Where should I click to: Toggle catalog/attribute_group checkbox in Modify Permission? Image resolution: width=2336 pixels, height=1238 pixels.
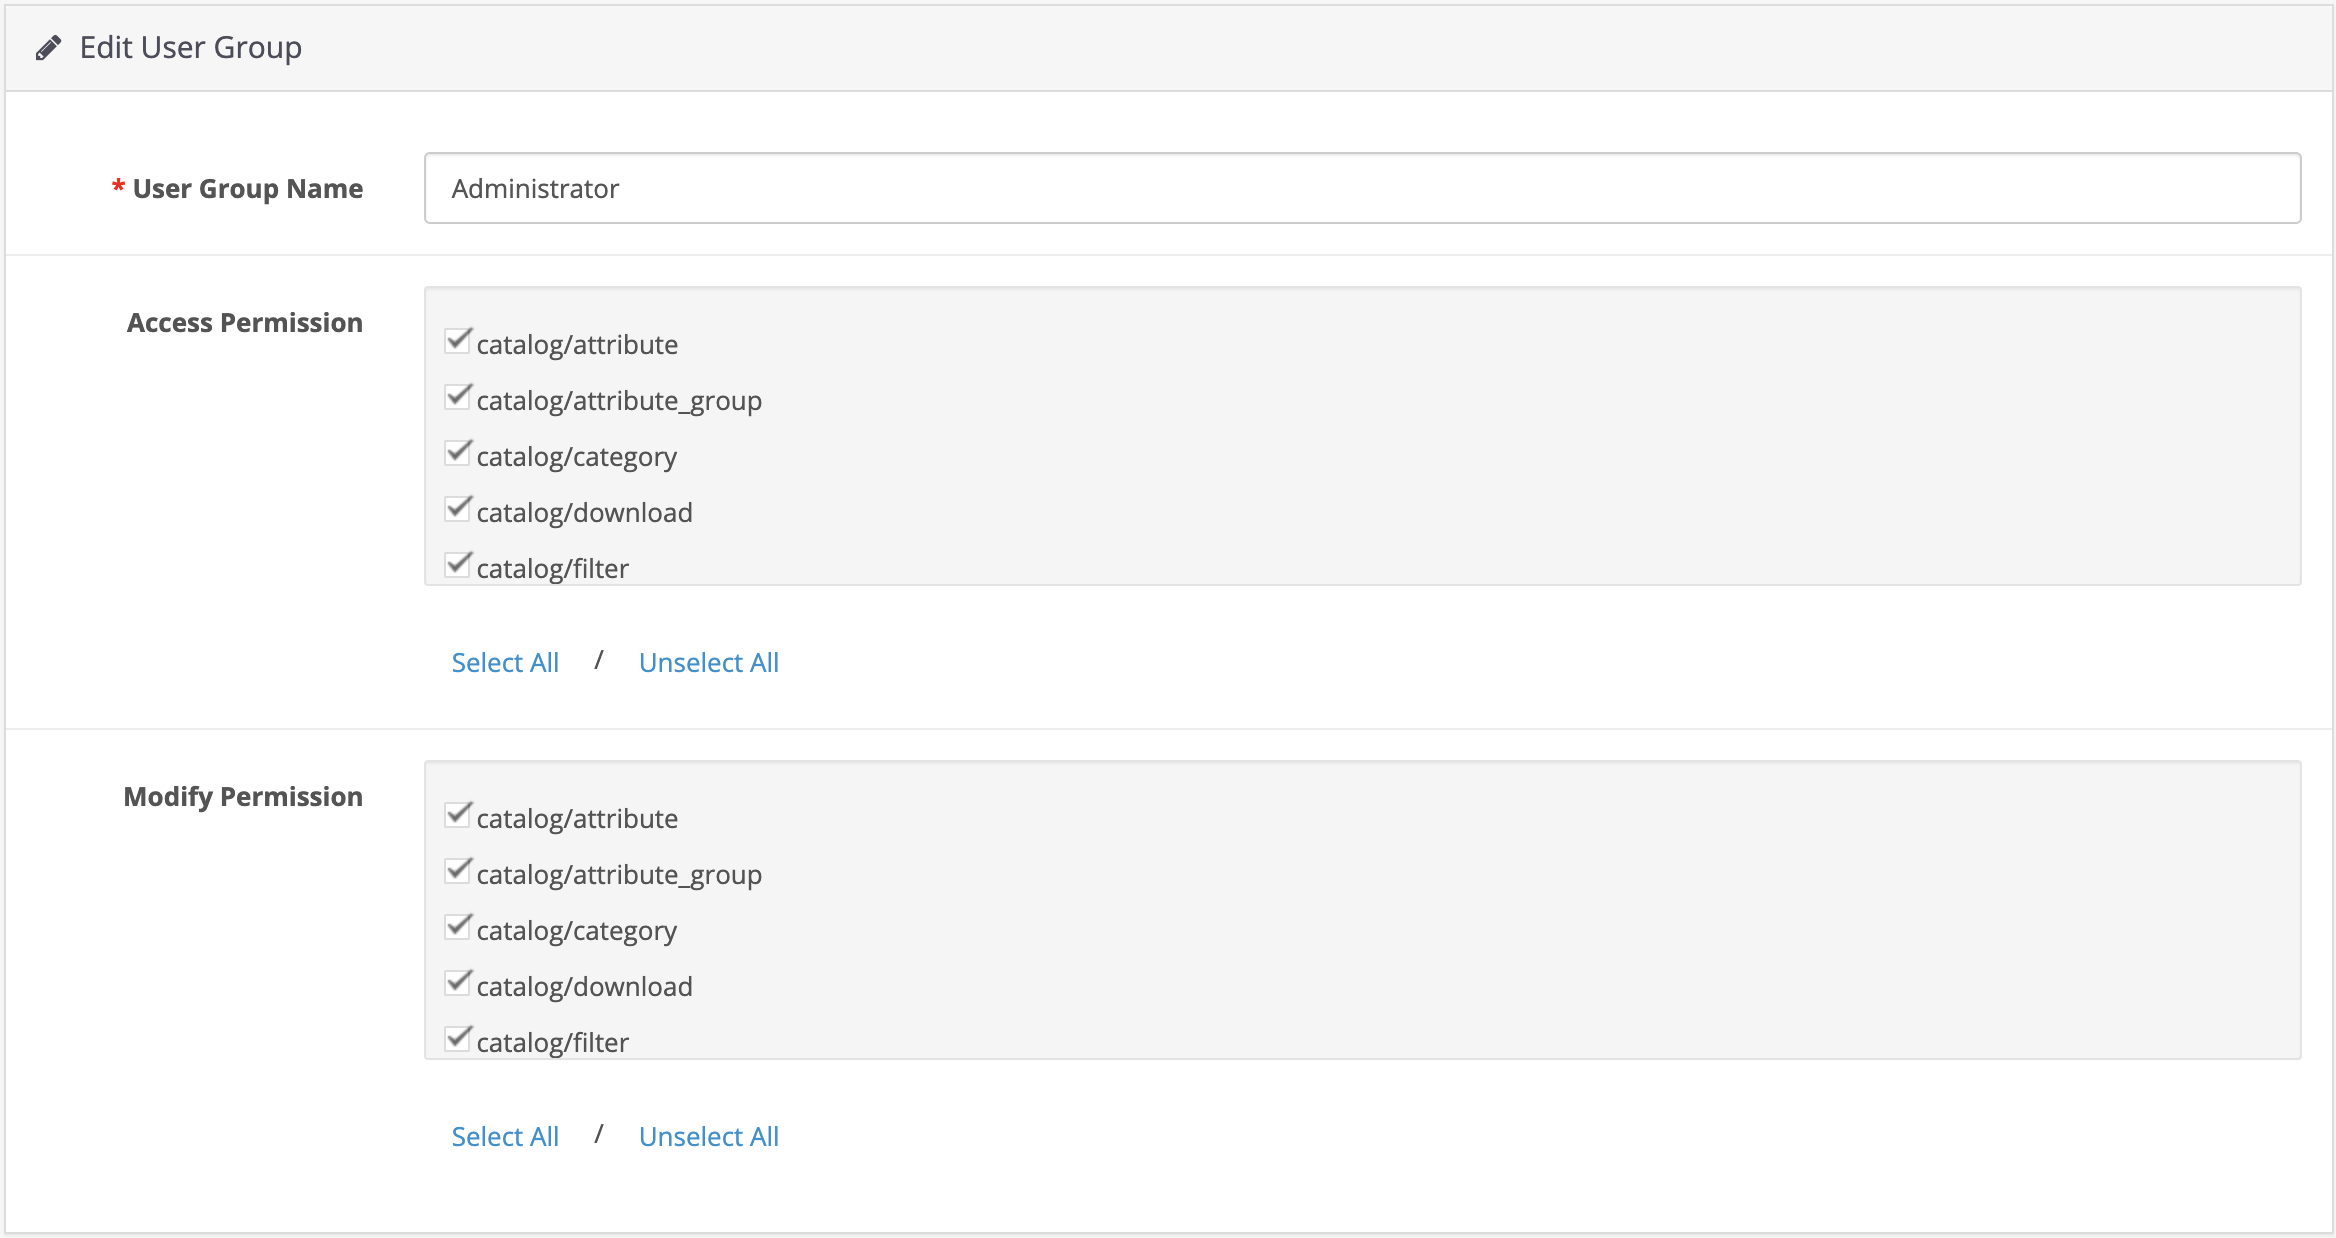(x=458, y=872)
